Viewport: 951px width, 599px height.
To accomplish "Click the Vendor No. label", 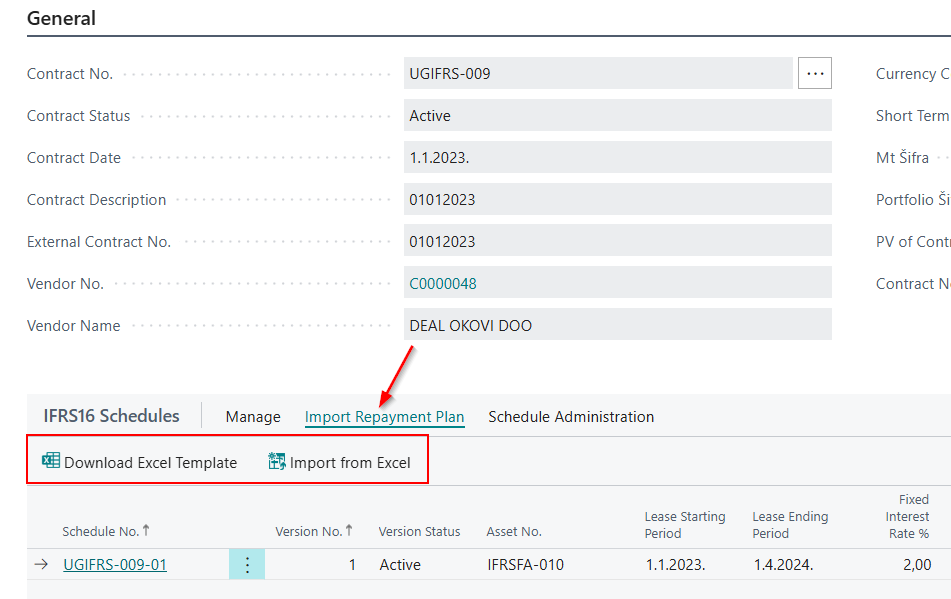I will point(65,284).
